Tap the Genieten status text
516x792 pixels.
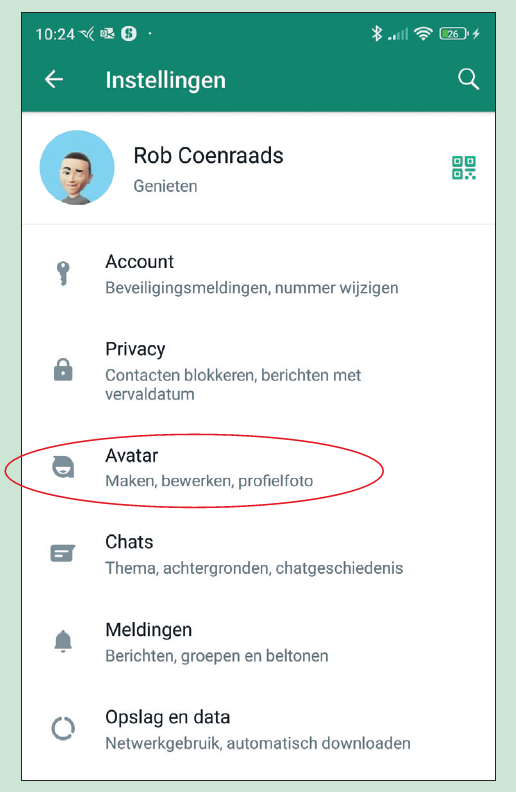(165, 186)
